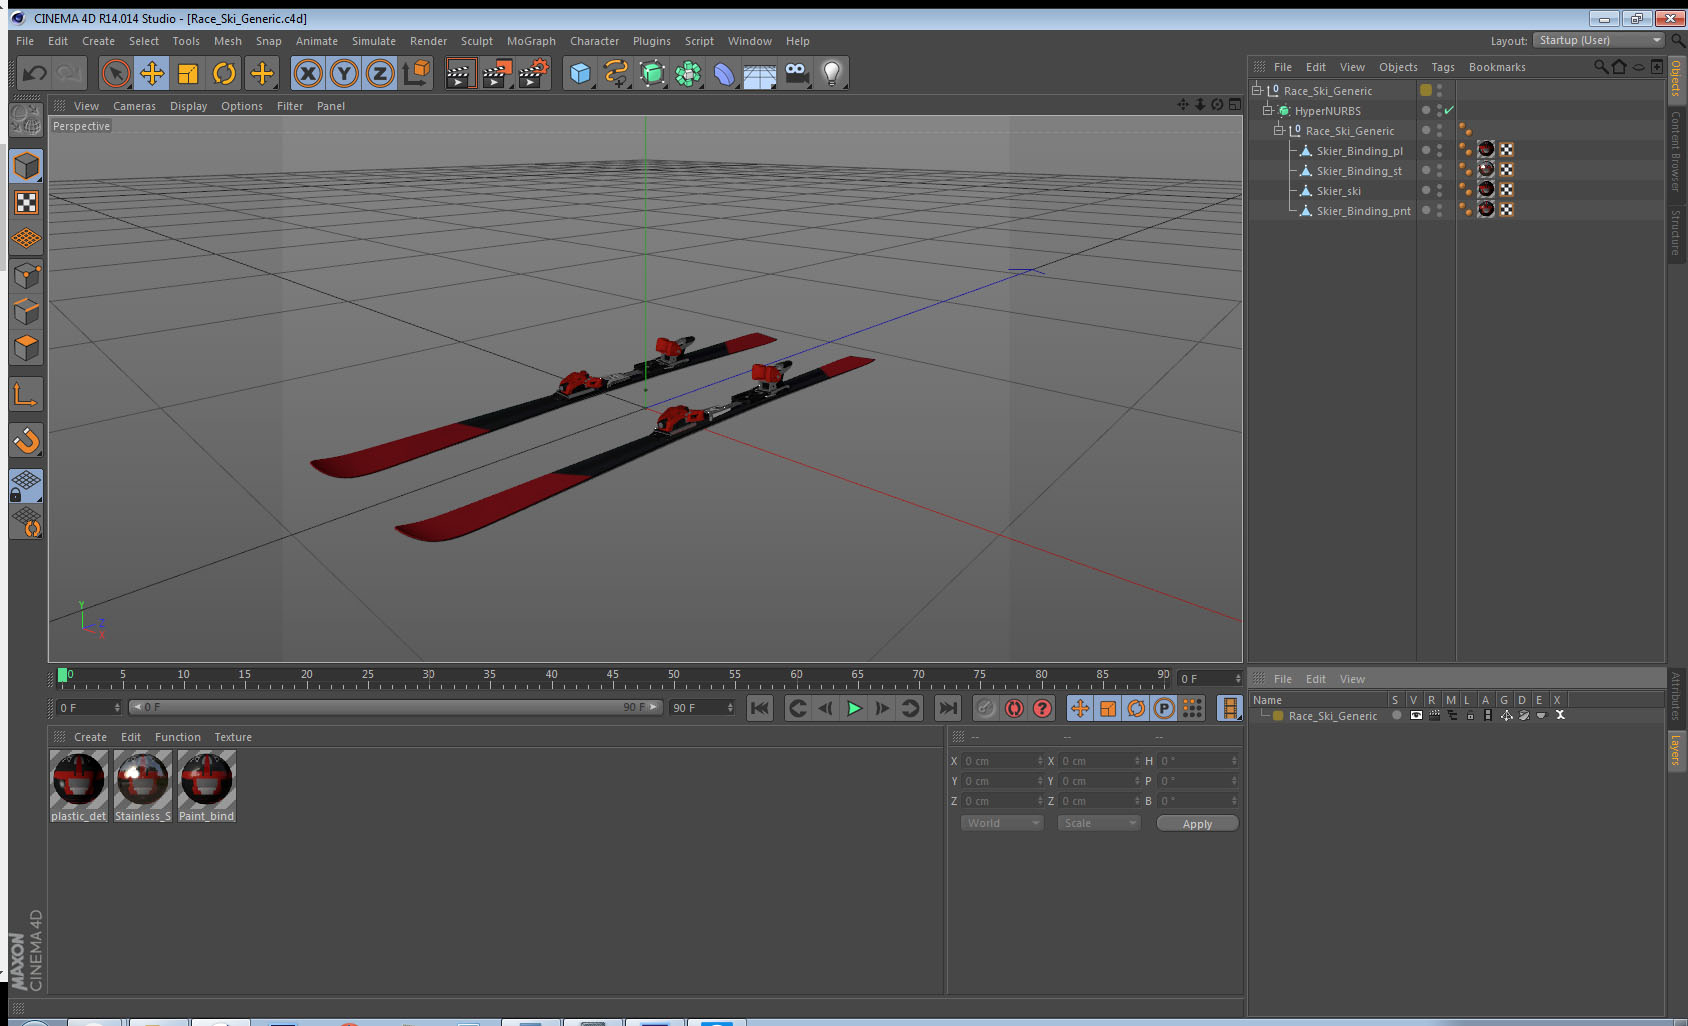The width and height of the screenshot is (1688, 1026).
Task: Open the Layout Startup dropdown
Action: click(x=1599, y=40)
